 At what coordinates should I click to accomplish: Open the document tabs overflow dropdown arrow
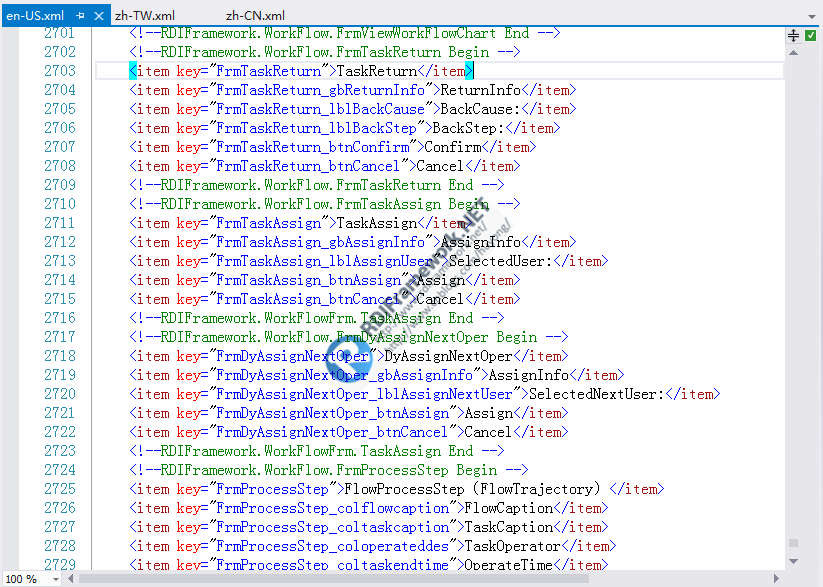[811, 17]
